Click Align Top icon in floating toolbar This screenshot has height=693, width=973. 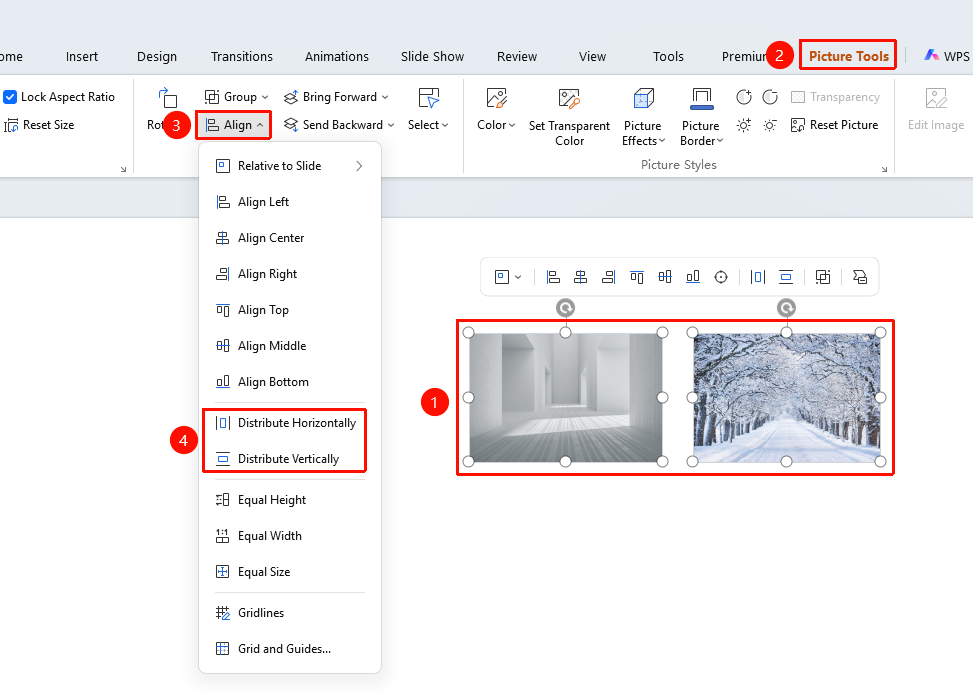click(637, 277)
